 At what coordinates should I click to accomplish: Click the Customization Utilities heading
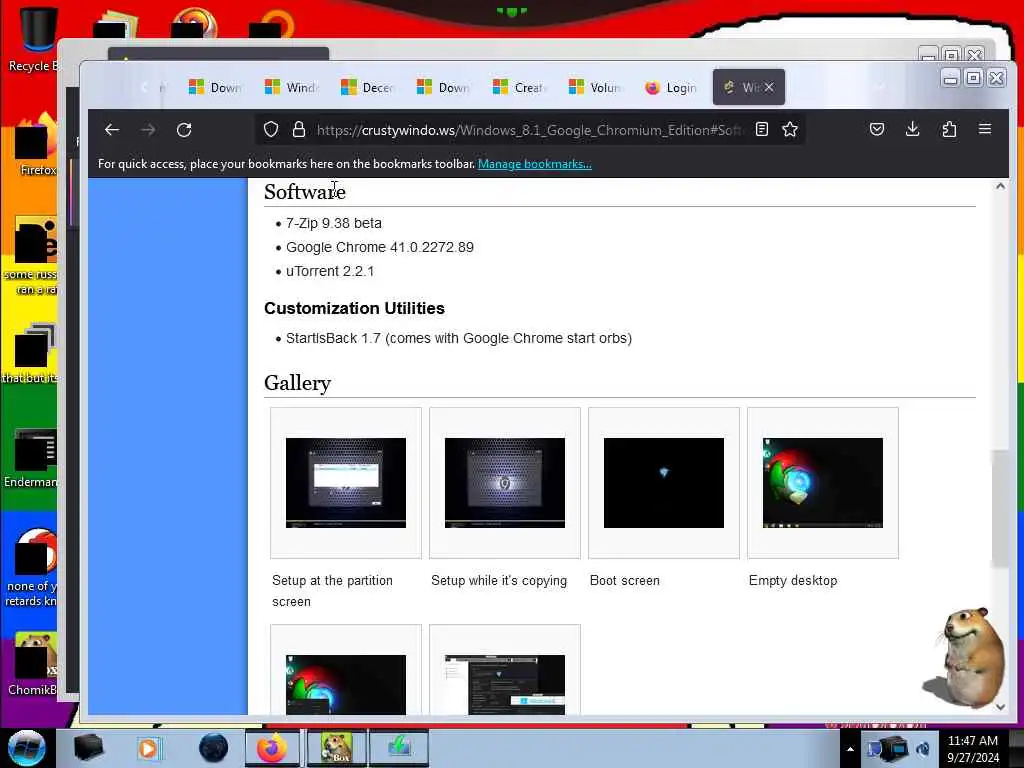tap(354, 308)
